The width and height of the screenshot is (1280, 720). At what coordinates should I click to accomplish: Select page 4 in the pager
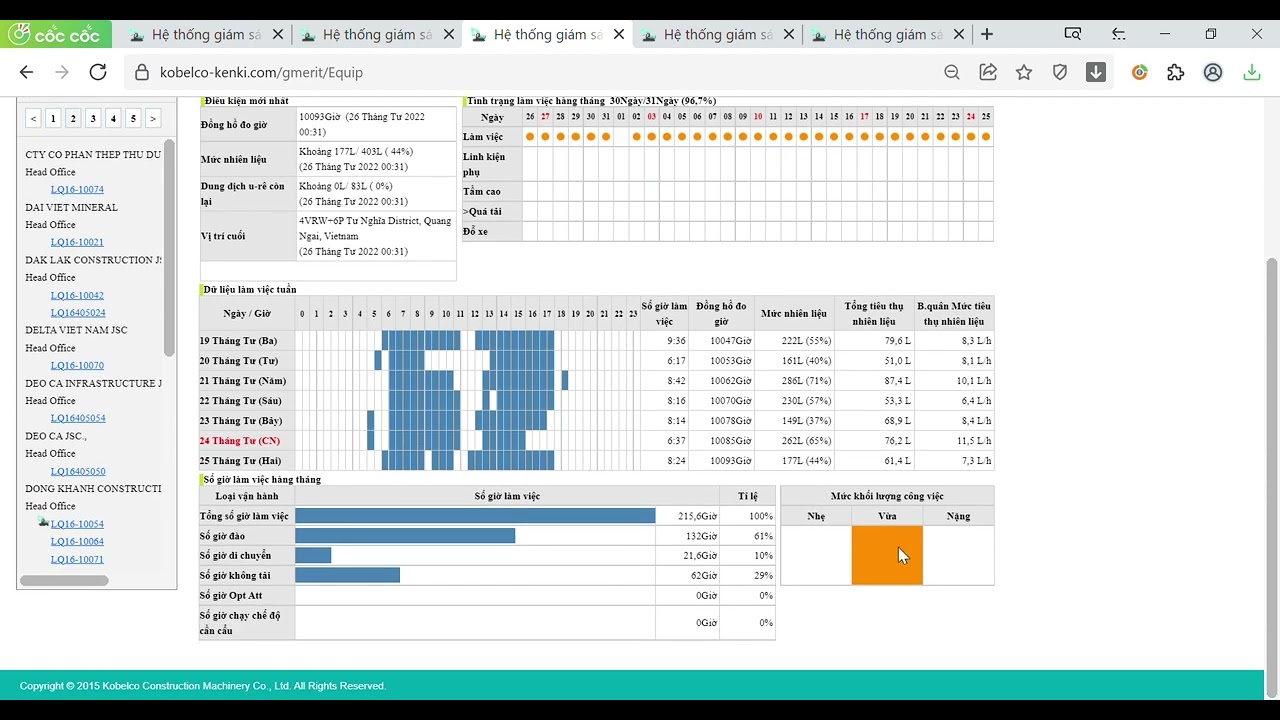113,118
